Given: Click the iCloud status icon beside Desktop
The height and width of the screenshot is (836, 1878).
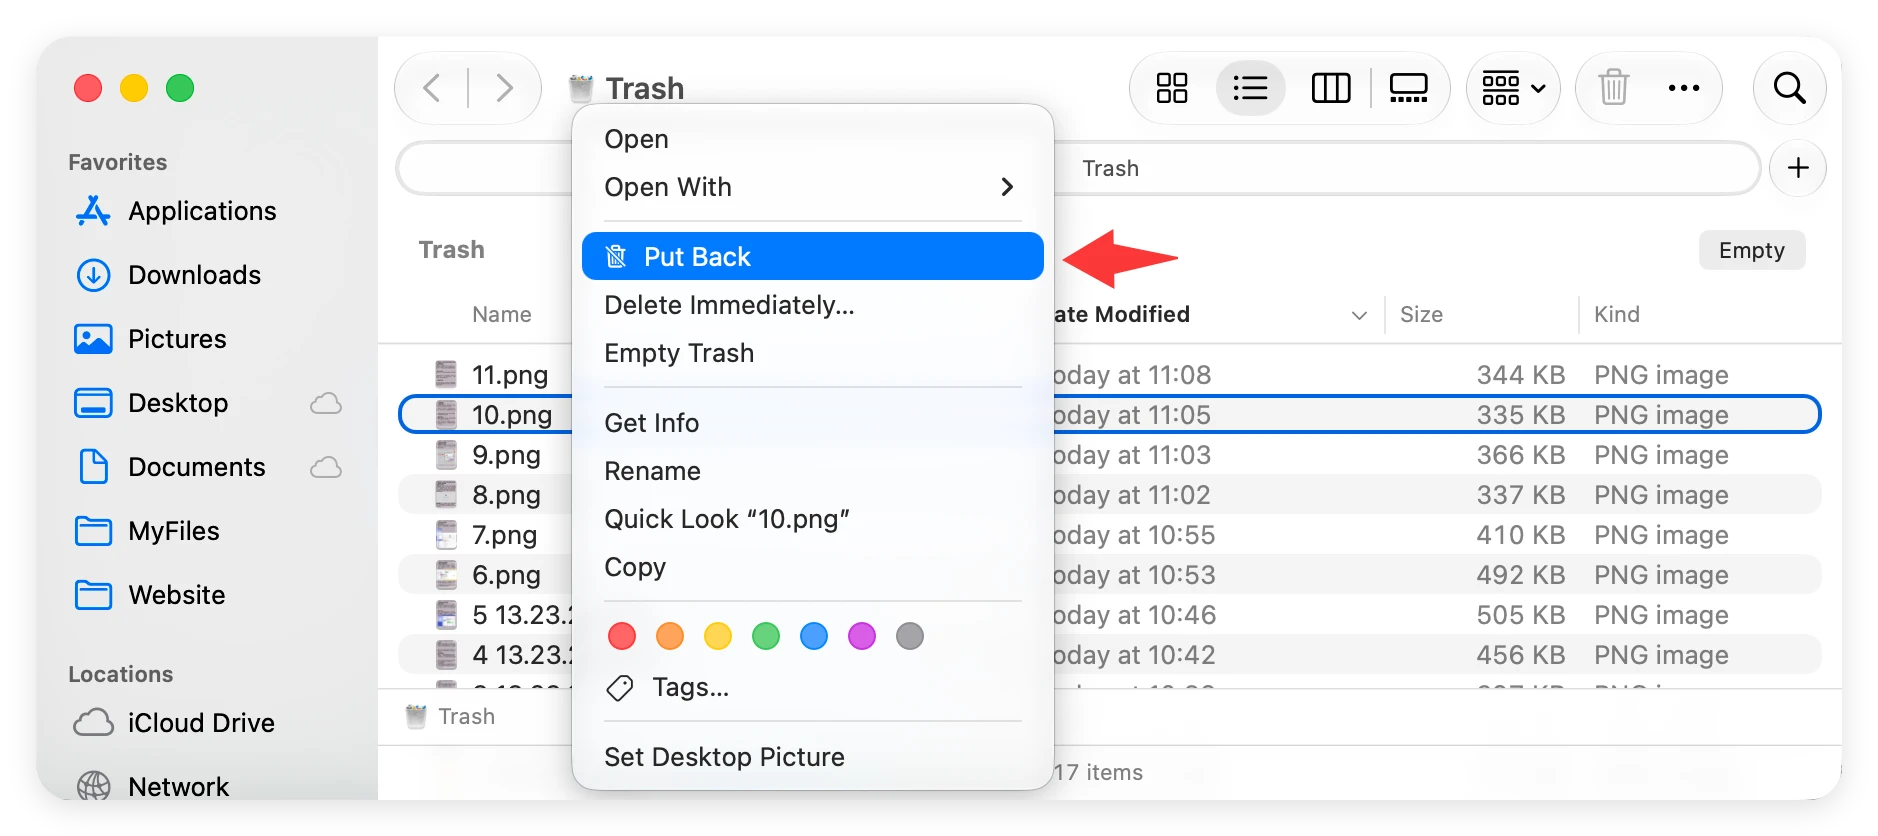Looking at the screenshot, I should tap(326, 403).
